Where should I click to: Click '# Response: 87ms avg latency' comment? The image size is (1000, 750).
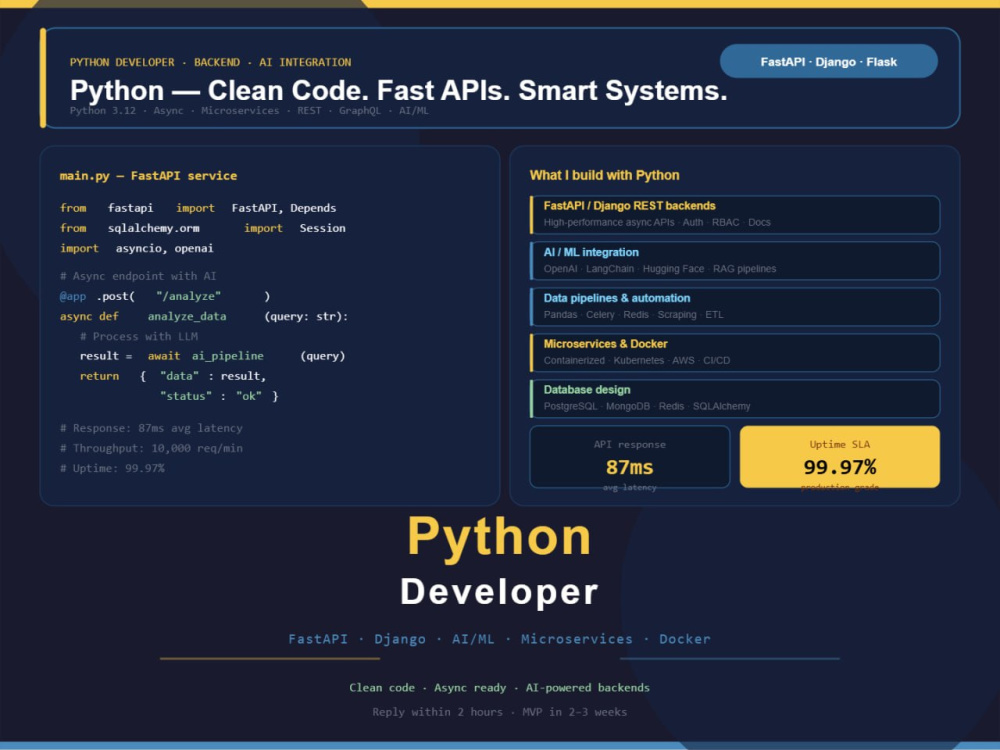[151, 428]
